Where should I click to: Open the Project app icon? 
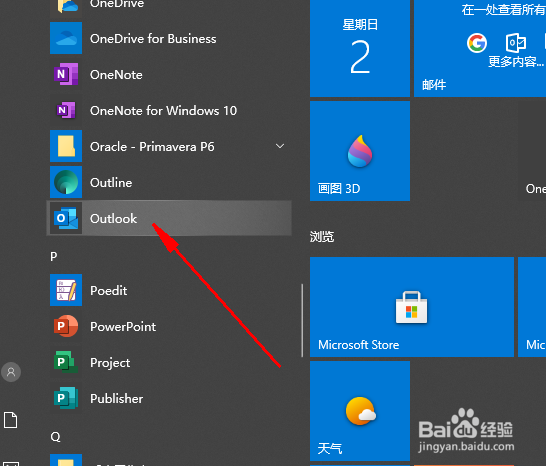click(66, 362)
